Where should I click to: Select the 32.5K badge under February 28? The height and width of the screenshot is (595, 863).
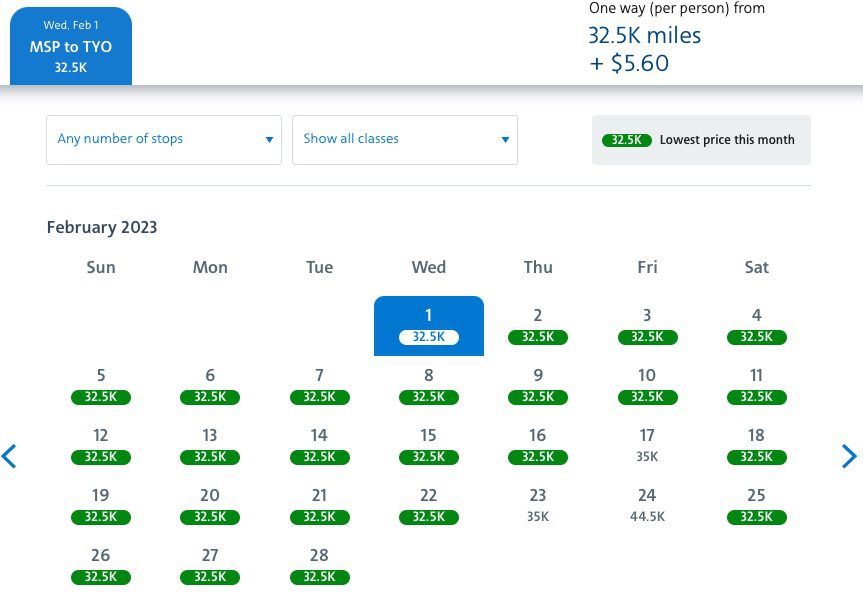coord(319,577)
